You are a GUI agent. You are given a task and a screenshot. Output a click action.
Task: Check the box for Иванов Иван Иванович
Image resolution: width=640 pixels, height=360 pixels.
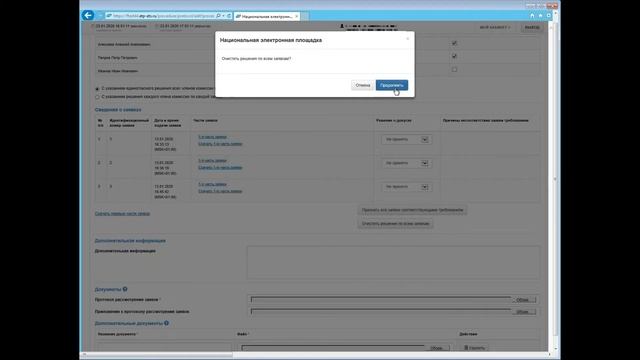(x=454, y=69)
